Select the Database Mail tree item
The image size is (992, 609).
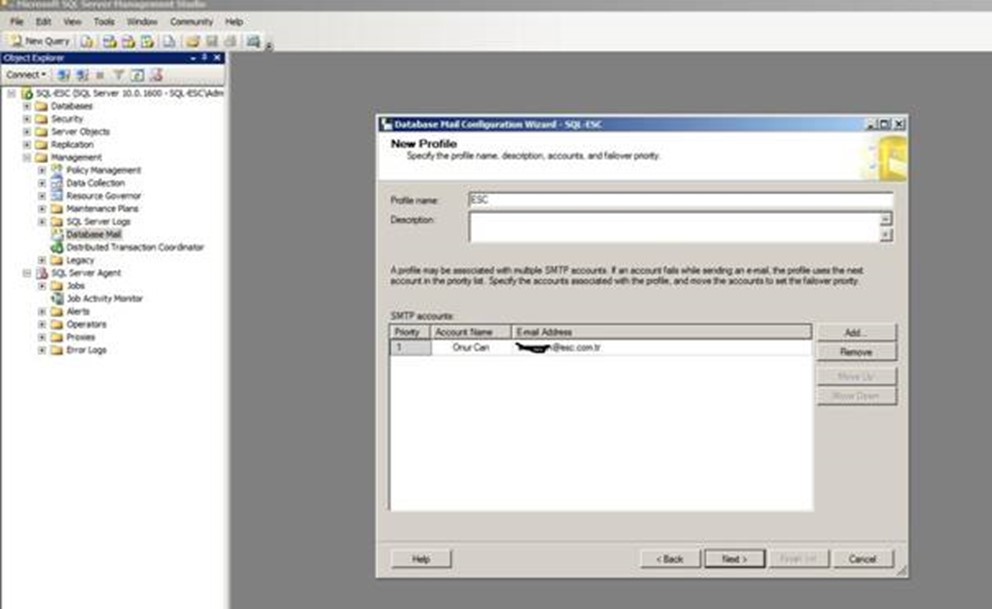94,234
